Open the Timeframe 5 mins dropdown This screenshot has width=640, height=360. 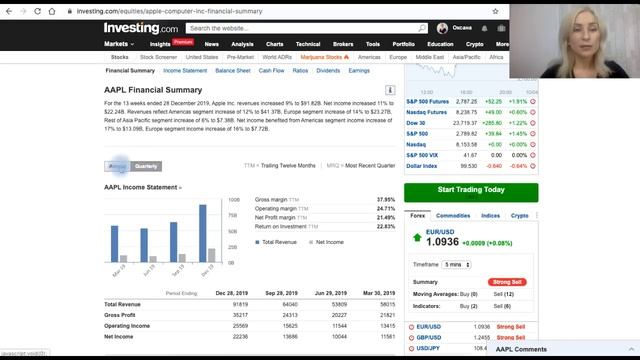click(456, 265)
